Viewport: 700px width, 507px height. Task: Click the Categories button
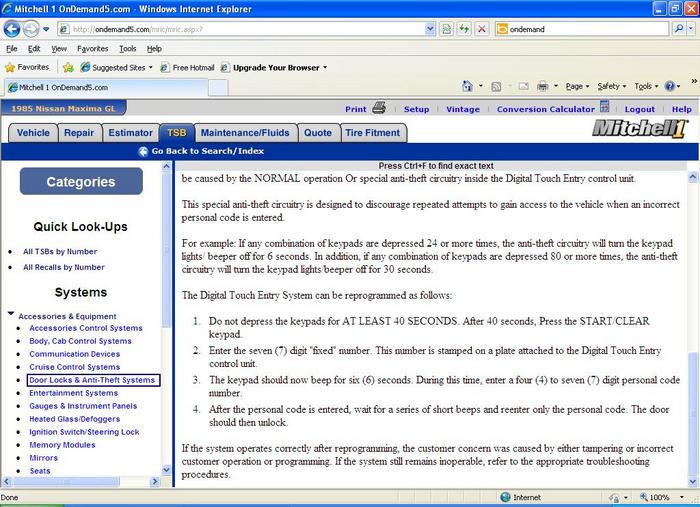coord(81,181)
